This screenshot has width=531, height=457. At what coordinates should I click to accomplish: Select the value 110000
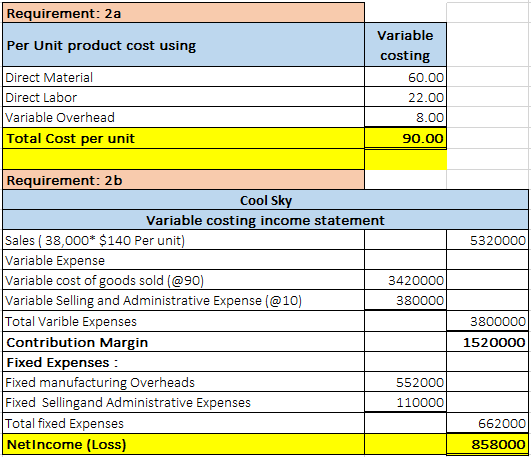click(405, 402)
